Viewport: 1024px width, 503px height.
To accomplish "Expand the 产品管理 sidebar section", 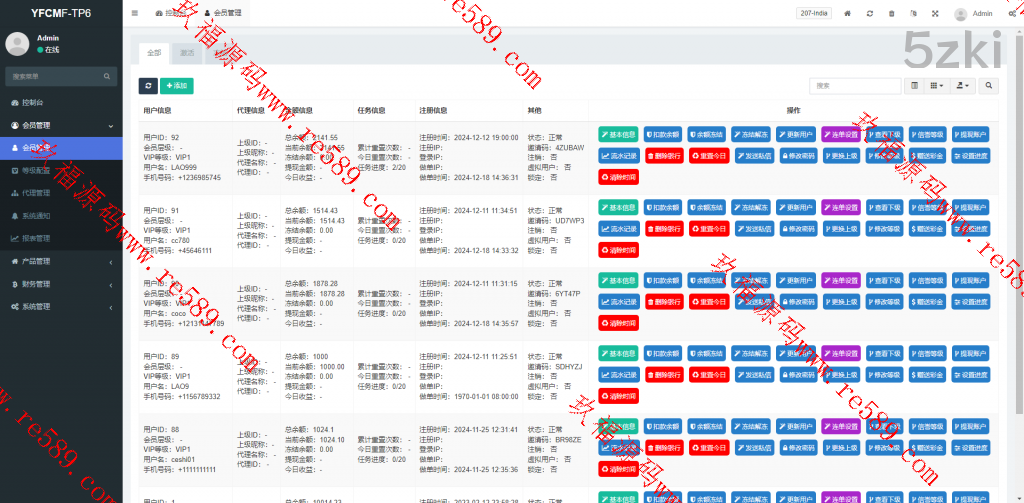I will point(61,261).
